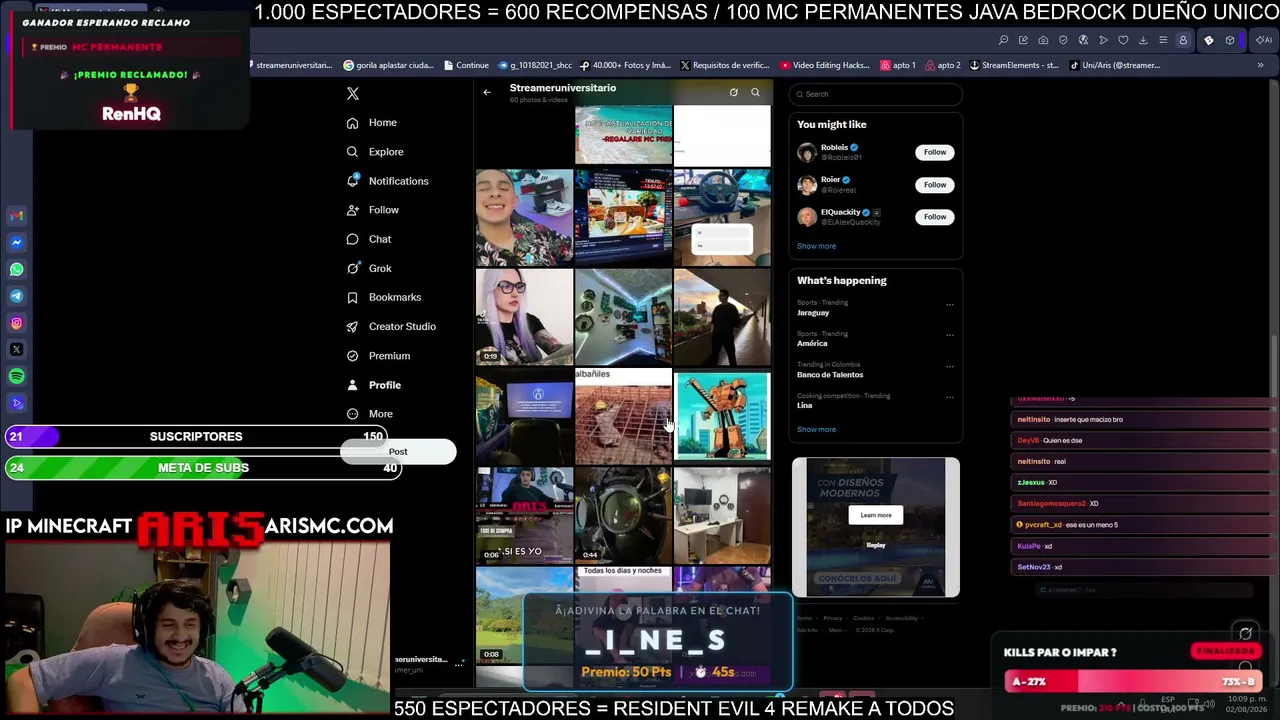Image resolution: width=1280 pixels, height=720 pixels.
Task: Follow the Robleis account
Action: coord(935,152)
